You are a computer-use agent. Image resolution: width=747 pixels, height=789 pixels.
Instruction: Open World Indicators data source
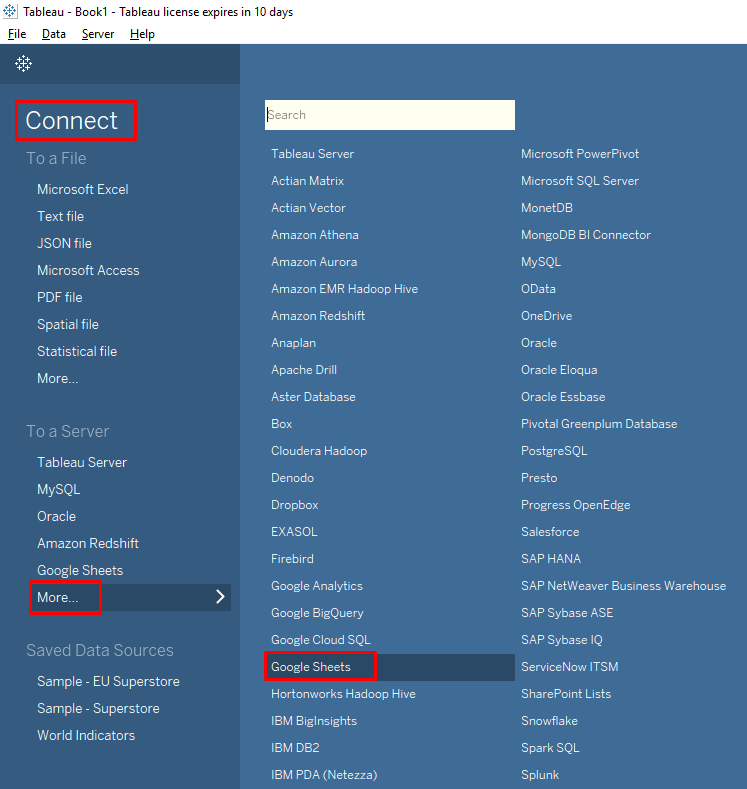point(86,735)
